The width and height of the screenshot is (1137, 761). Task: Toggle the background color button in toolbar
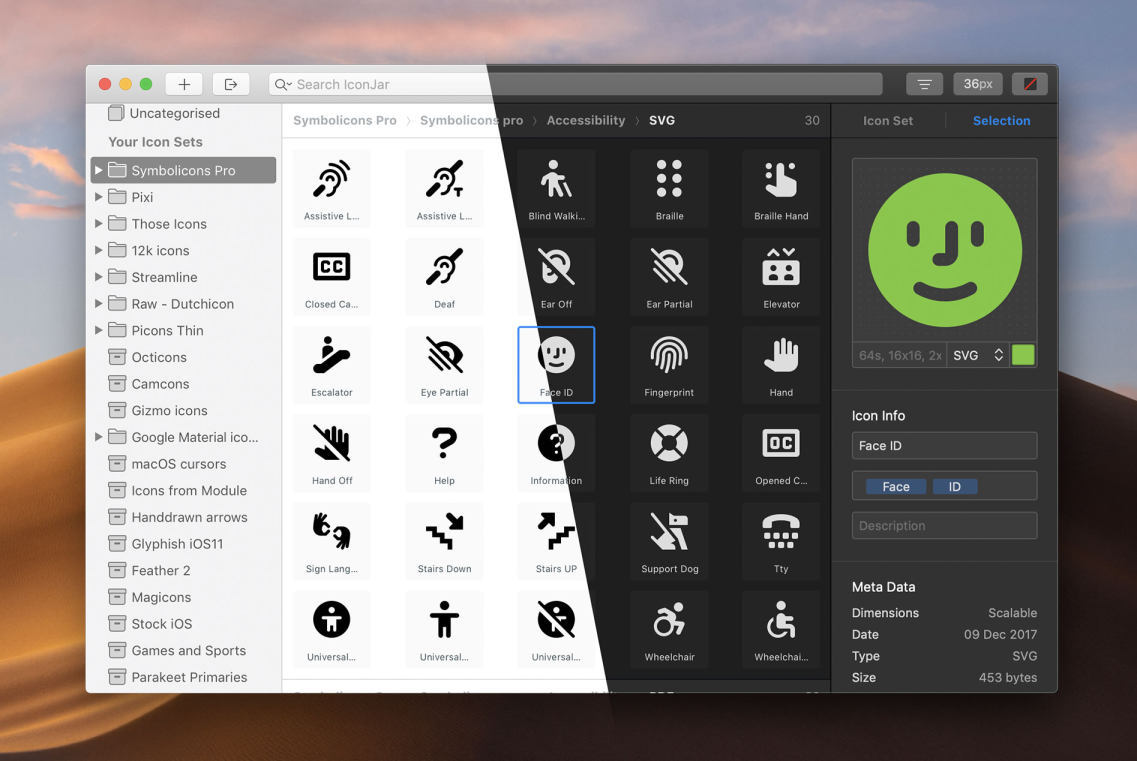click(x=1030, y=84)
